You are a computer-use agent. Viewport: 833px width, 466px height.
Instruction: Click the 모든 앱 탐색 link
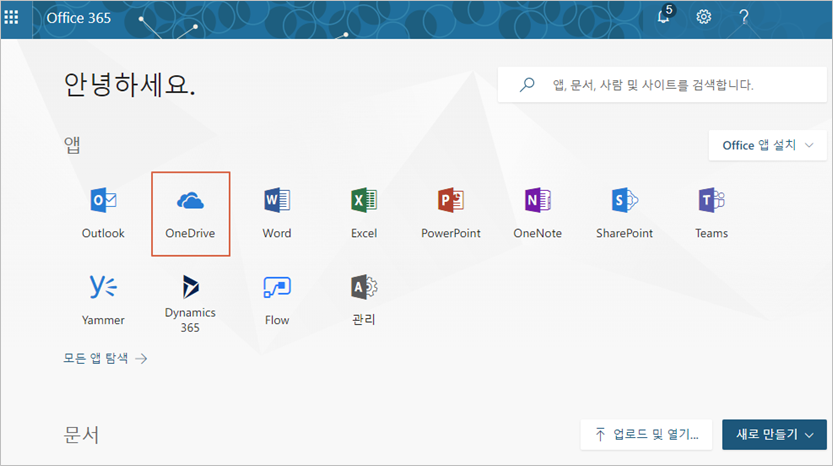(106, 358)
